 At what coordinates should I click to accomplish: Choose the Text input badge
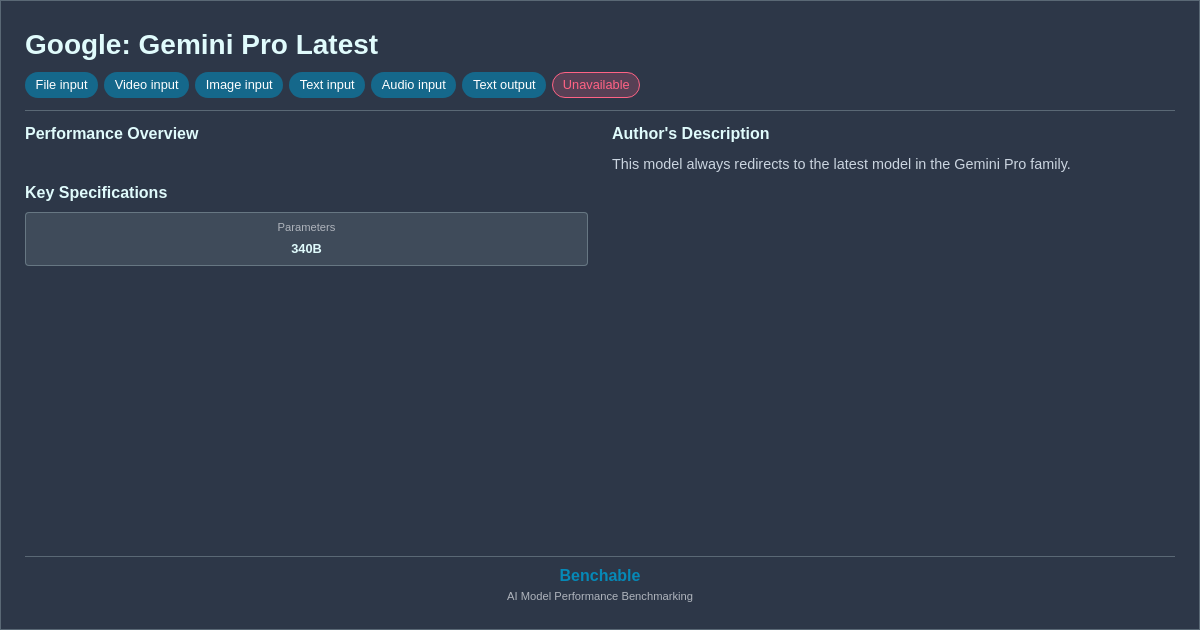coord(327,85)
